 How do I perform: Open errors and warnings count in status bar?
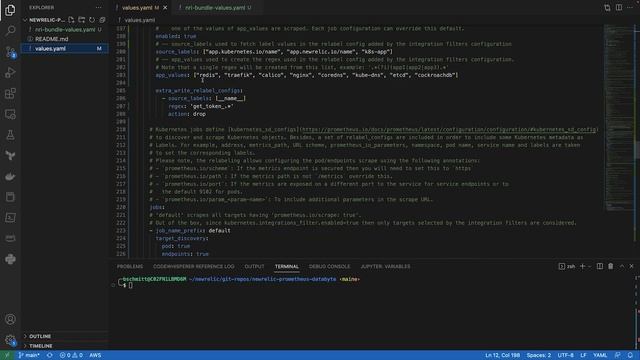click(71, 355)
